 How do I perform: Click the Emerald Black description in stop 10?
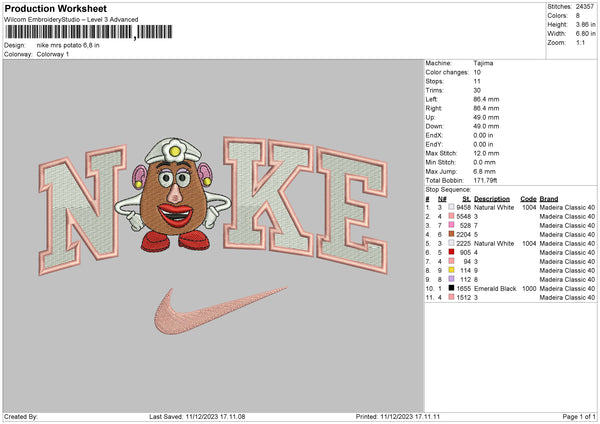coord(495,289)
